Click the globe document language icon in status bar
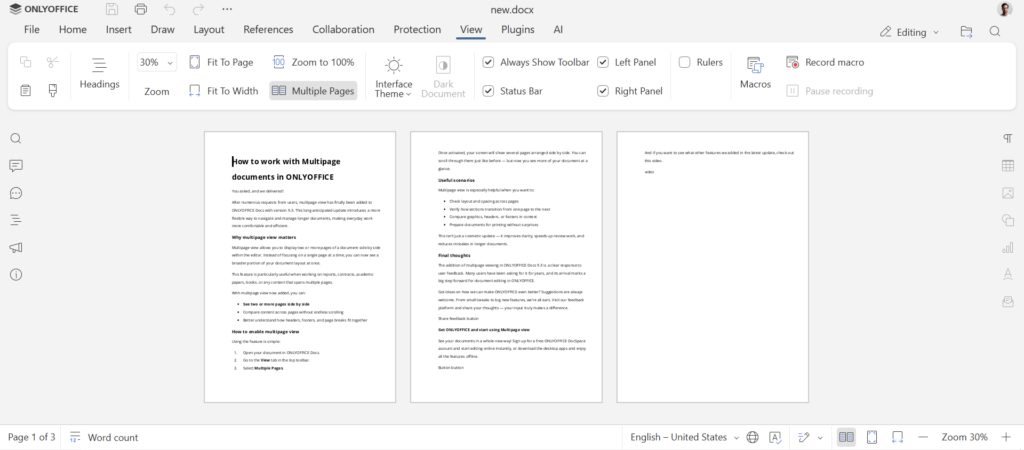 point(752,438)
